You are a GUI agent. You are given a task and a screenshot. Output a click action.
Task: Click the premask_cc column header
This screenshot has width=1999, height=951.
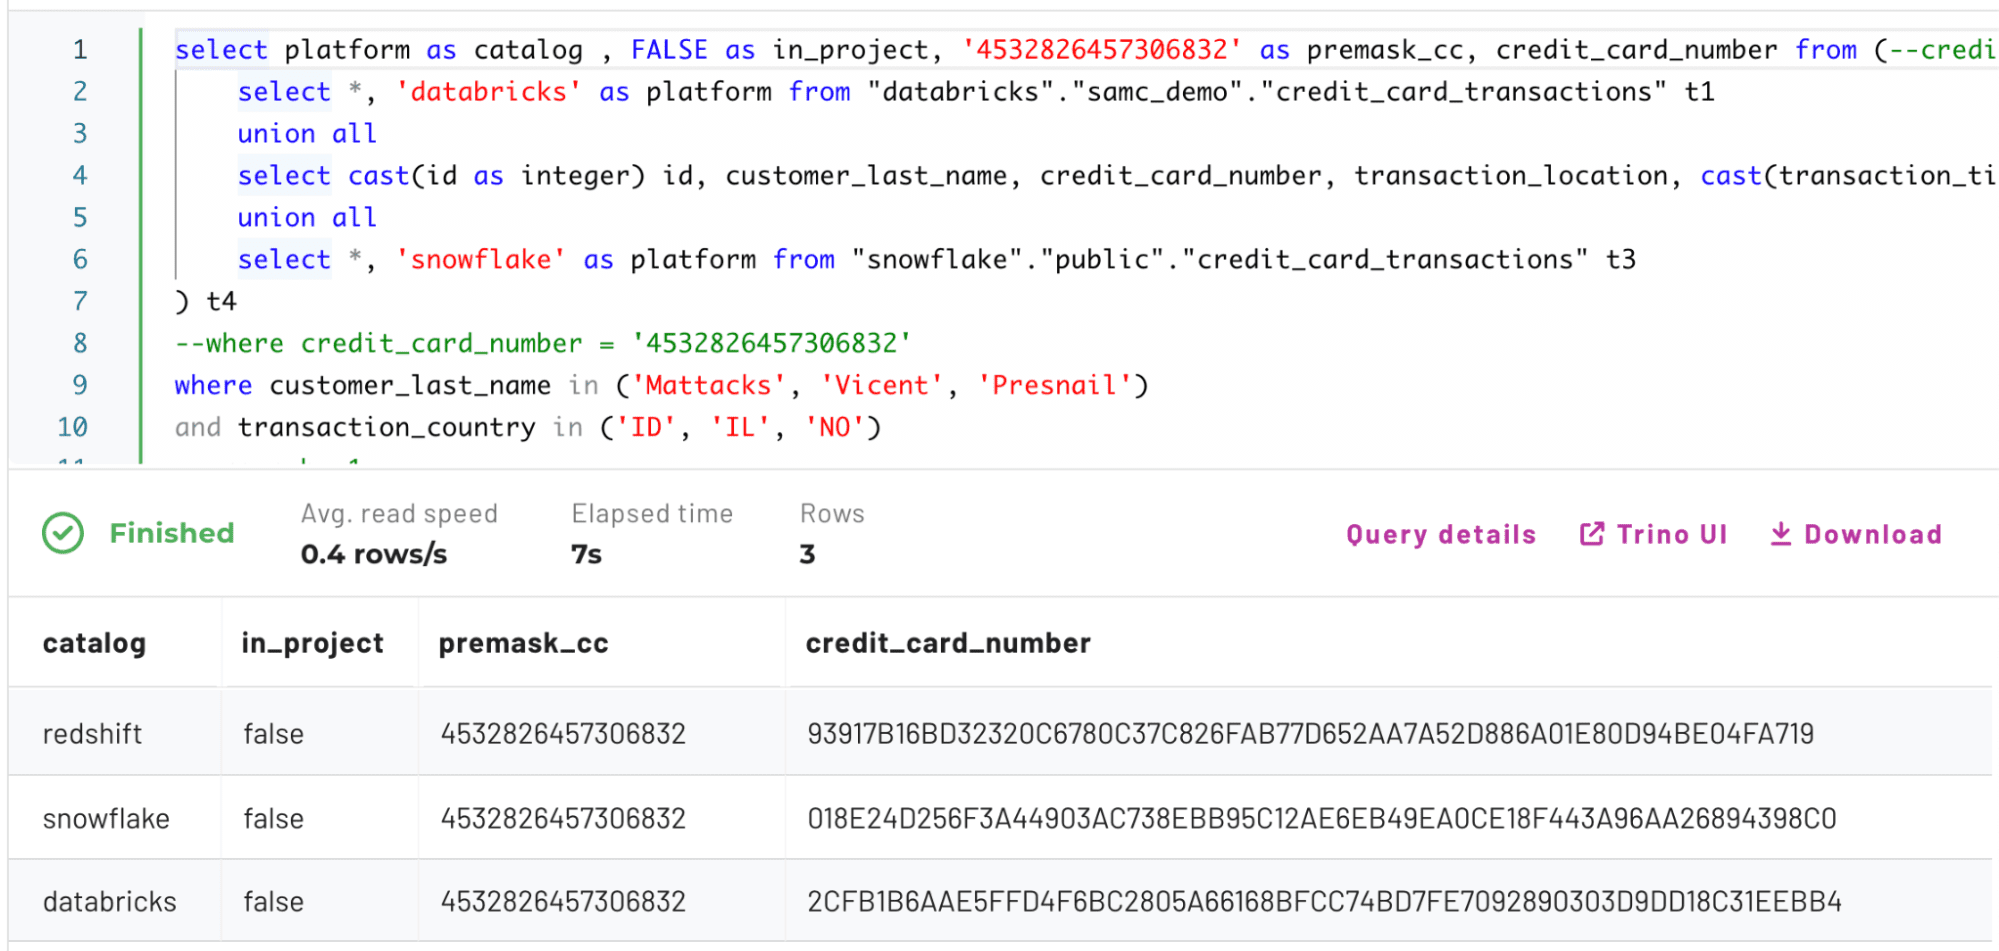coord(523,643)
